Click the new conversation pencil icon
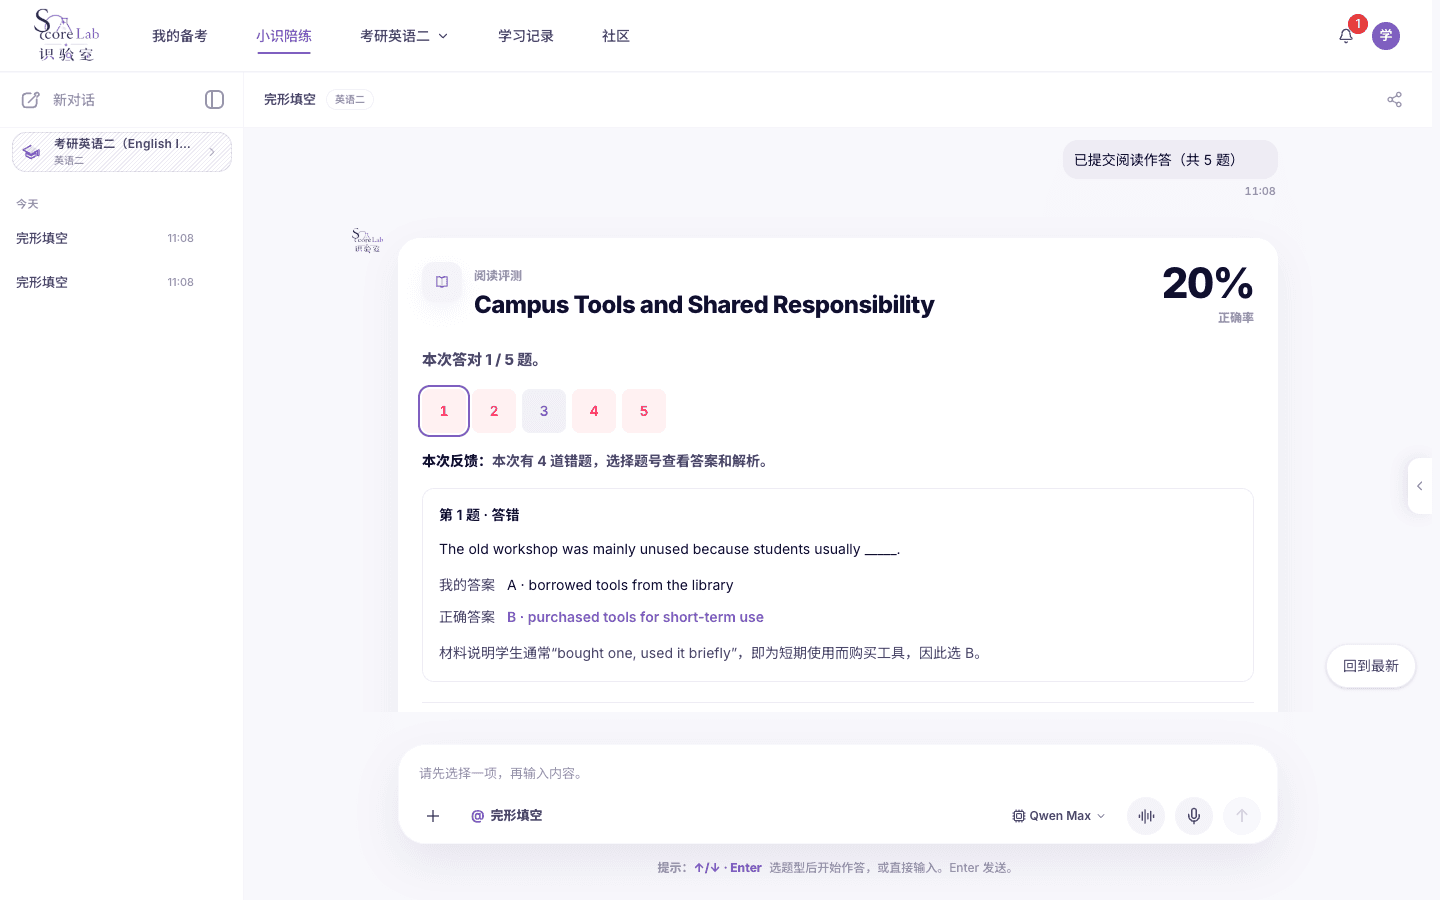The width and height of the screenshot is (1440, 900). click(x=31, y=100)
